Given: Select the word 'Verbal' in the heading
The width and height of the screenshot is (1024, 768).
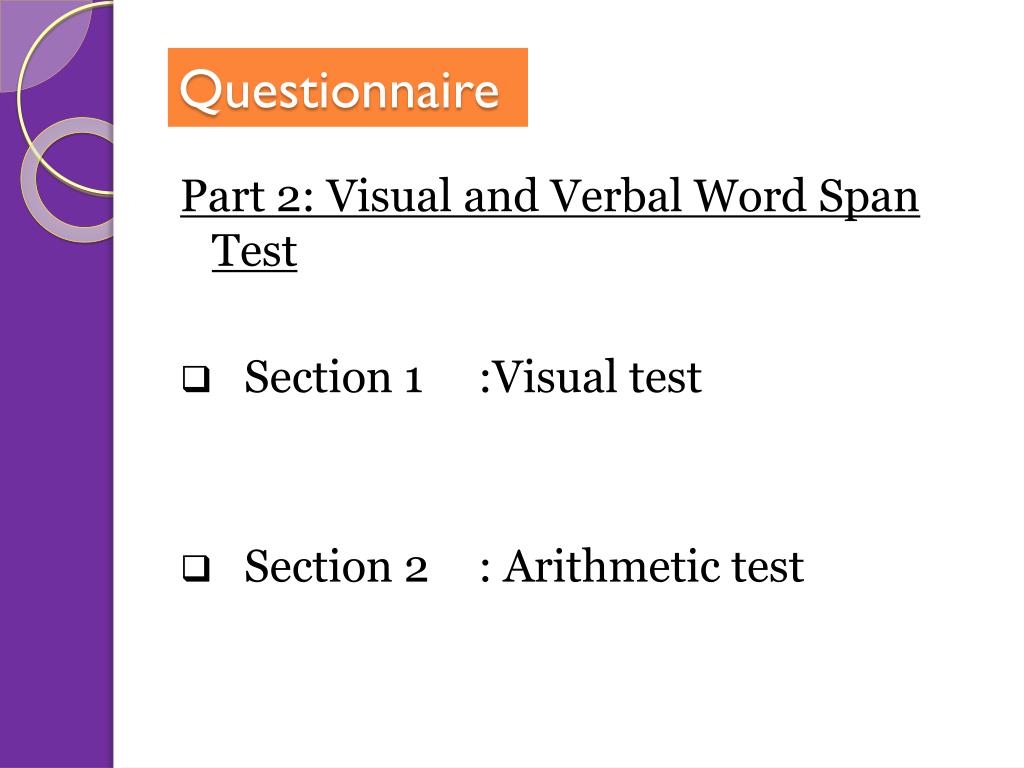Looking at the screenshot, I should 616,195.
